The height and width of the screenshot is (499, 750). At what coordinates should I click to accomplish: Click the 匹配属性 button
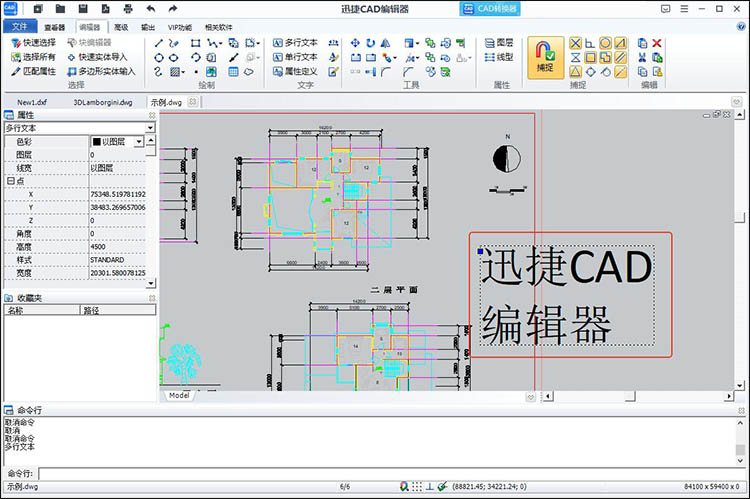[33, 72]
